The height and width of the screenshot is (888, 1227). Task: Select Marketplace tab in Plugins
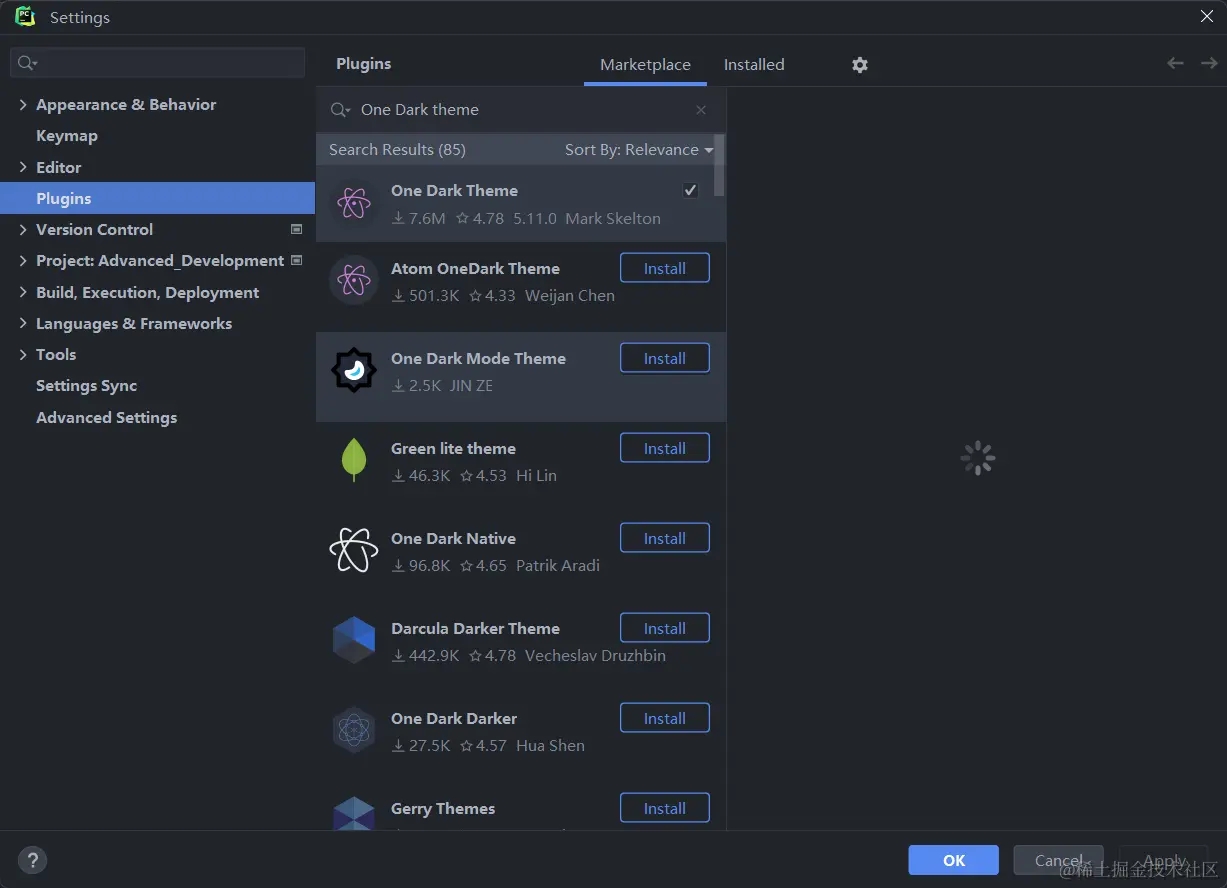coord(645,64)
